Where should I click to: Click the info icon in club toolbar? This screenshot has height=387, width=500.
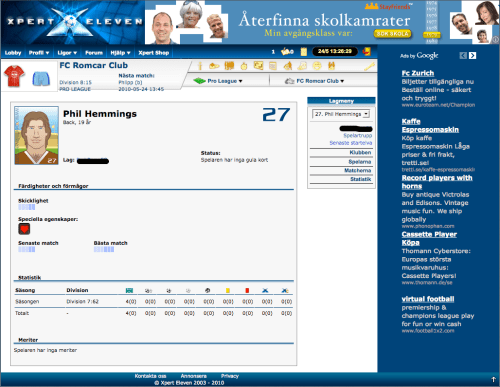point(200,66)
